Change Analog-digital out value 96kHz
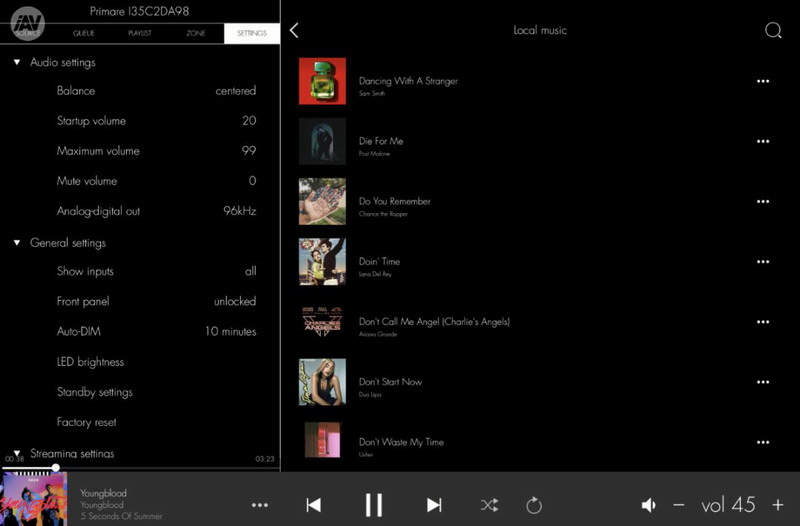This screenshot has height=526, width=800. (x=239, y=211)
